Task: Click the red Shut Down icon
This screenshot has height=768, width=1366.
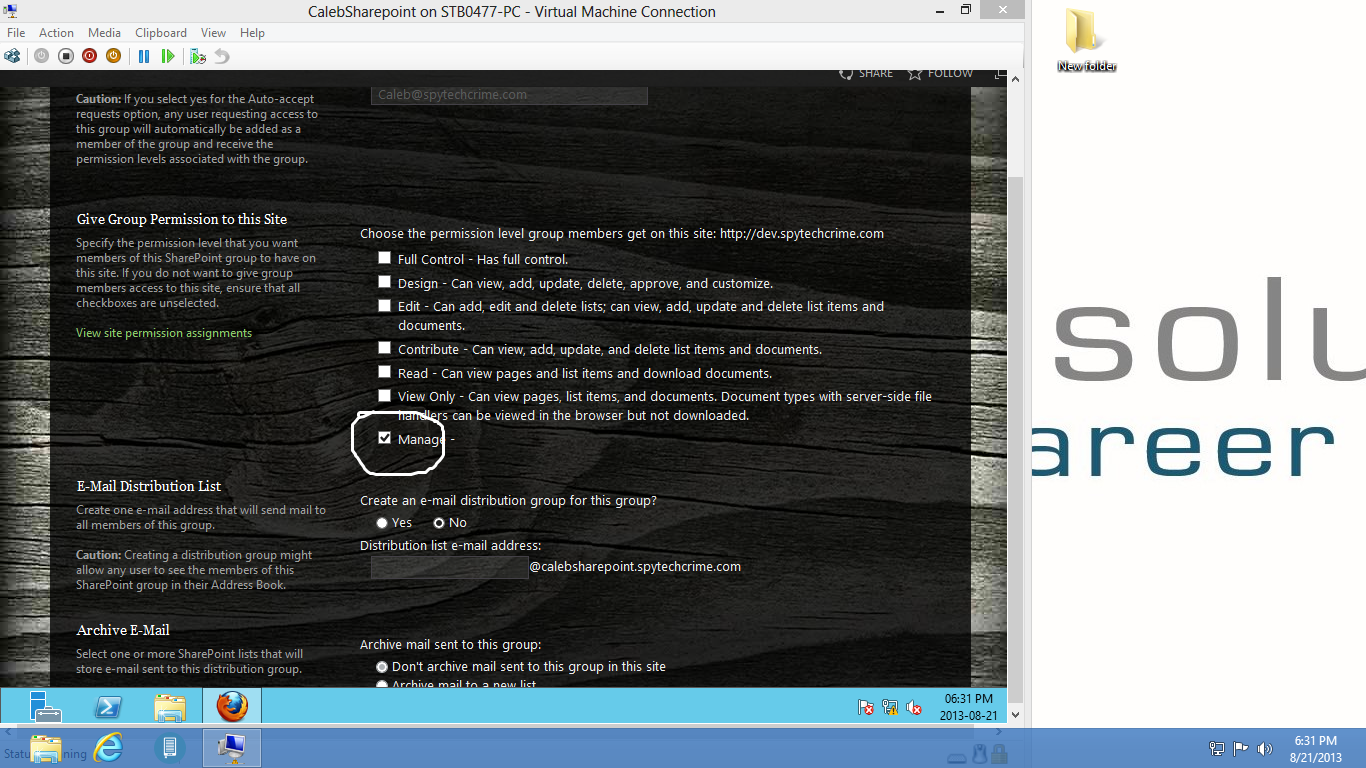Action: pyautogui.click(x=89, y=56)
